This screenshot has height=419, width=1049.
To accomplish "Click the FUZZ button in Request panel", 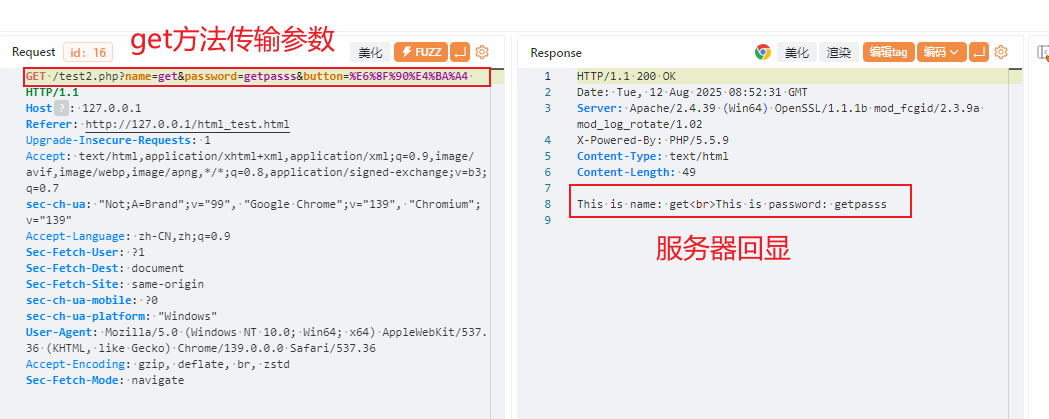I will pos(421,52).
